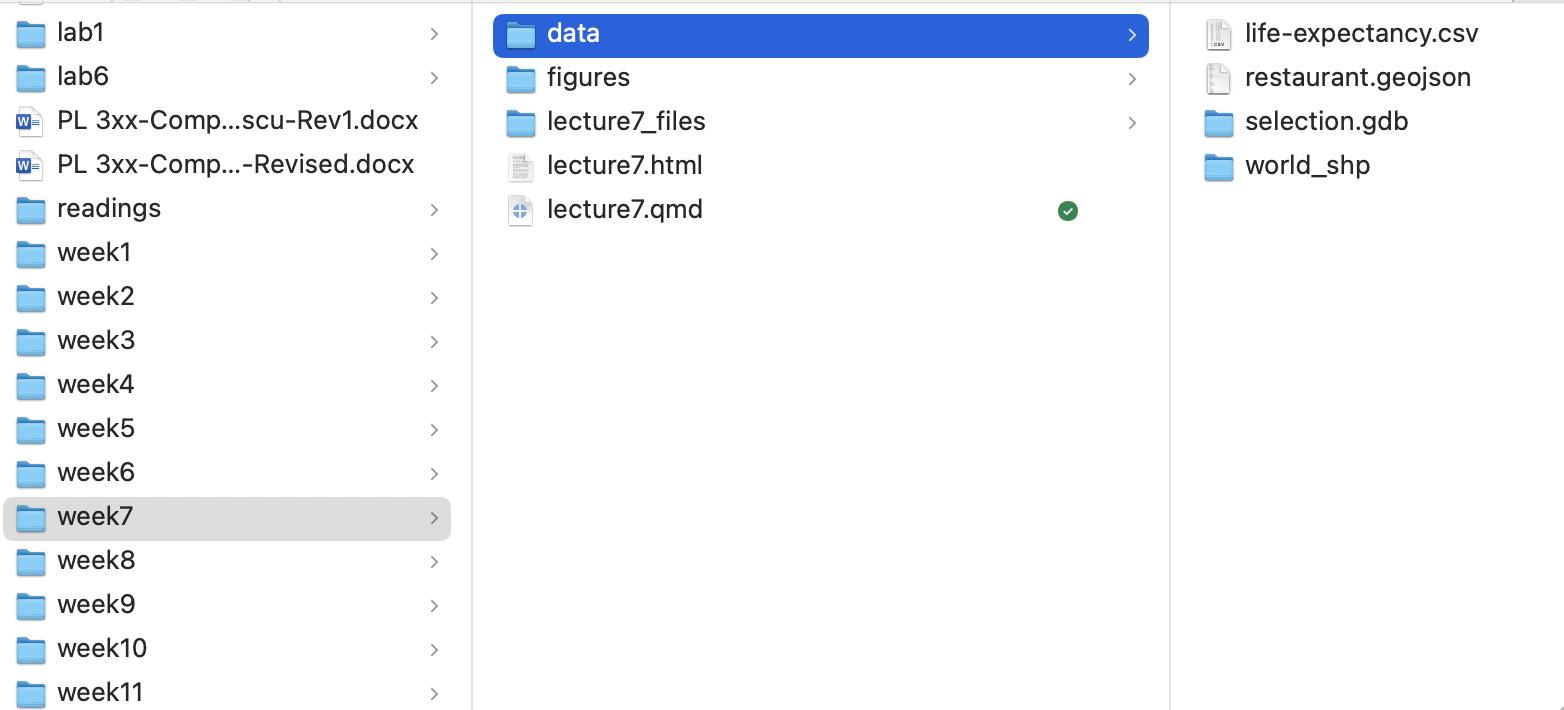Select the week3 folder
Screen dimensions: 1564x710
[x=96, y=341]
